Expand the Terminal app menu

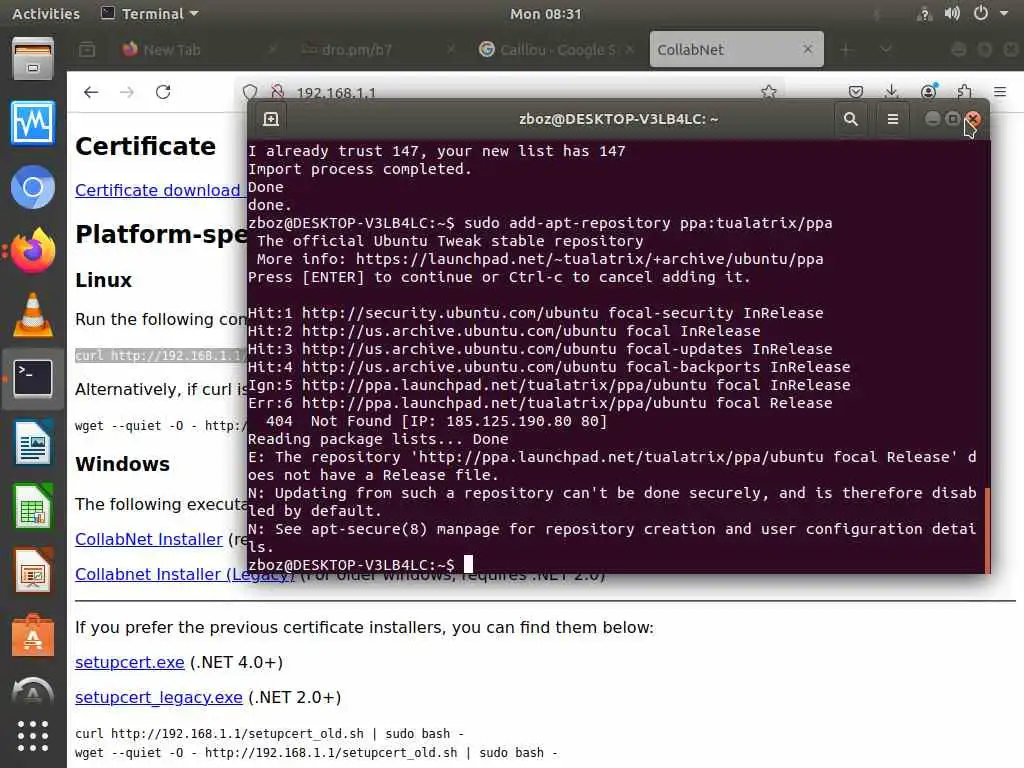click(x=150, y=13)
